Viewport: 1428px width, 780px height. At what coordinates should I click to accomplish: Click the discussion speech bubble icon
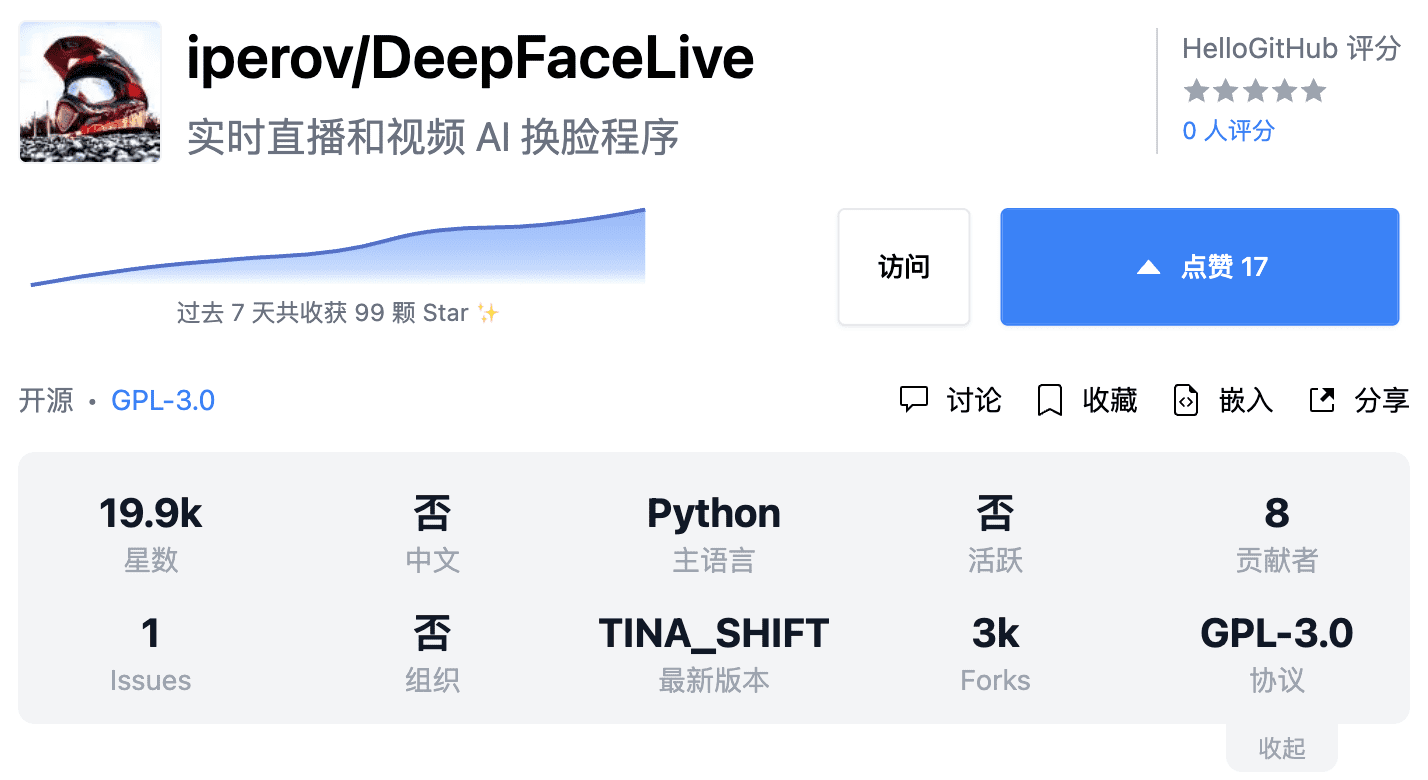click(914, 400)
